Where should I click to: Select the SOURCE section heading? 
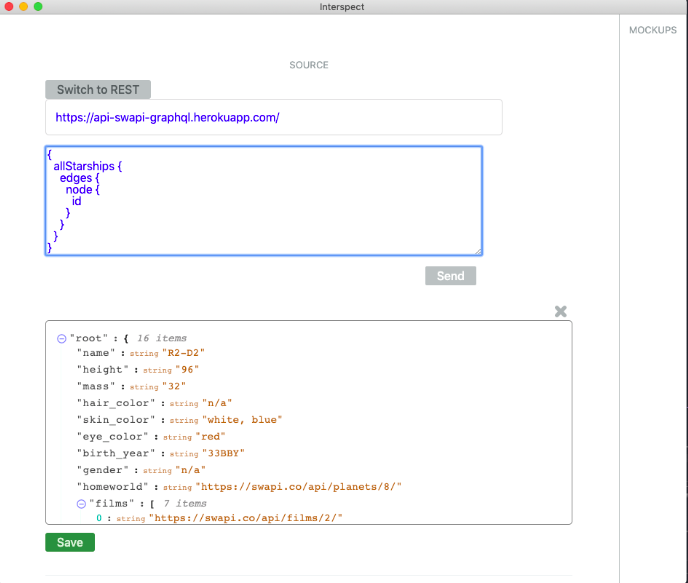click(x=308, y=65)
